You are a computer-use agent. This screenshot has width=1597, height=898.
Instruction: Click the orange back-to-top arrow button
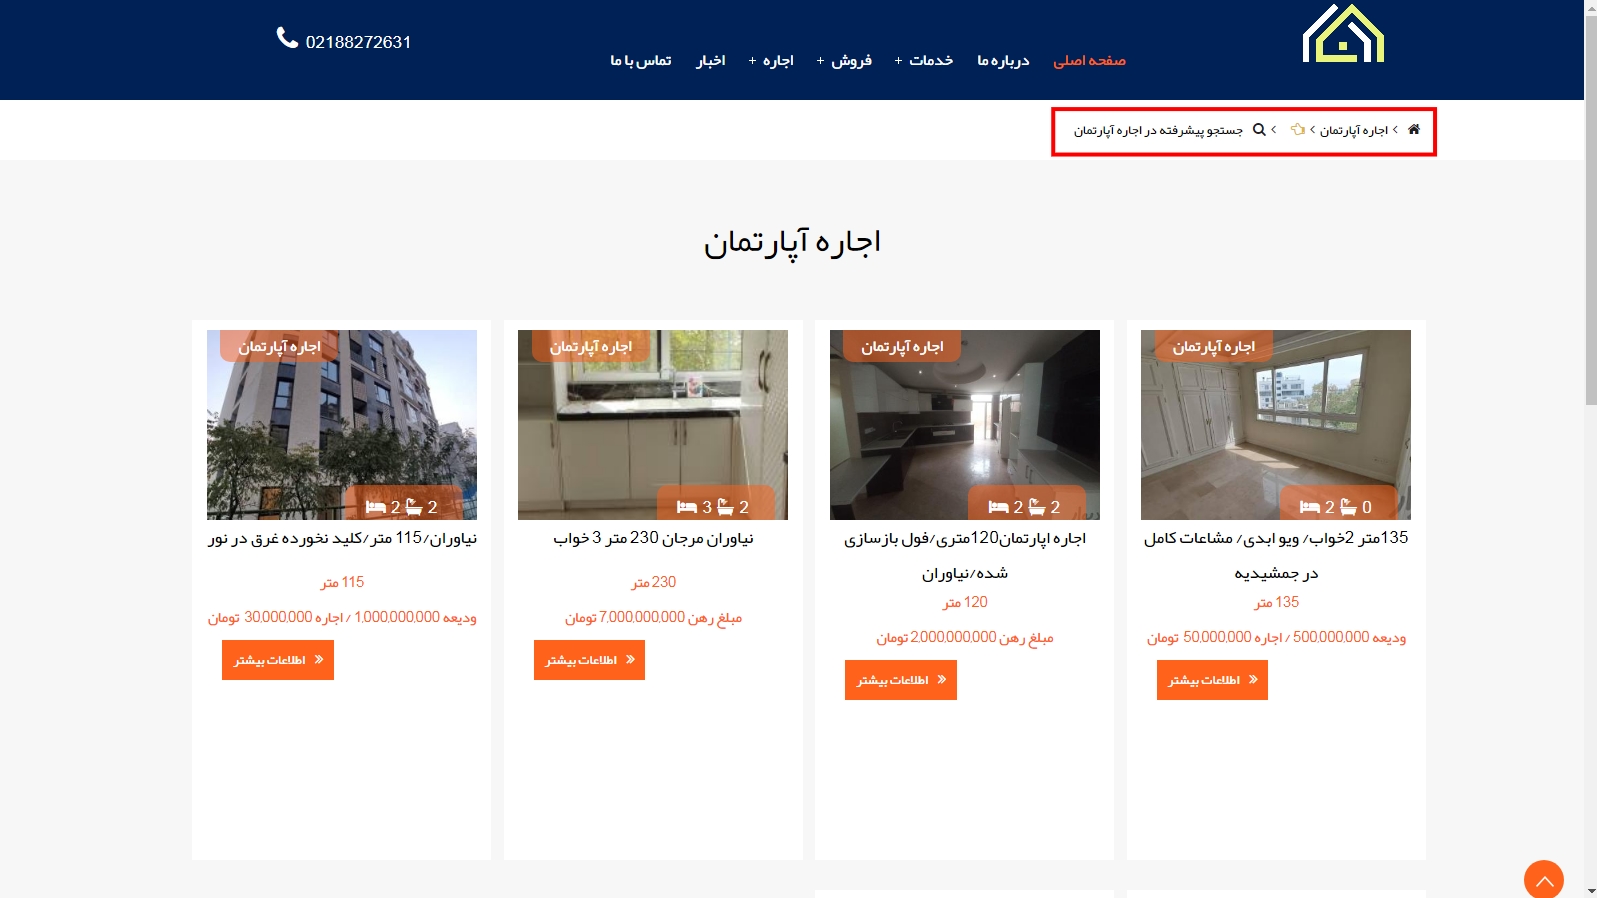point(1543,880)
